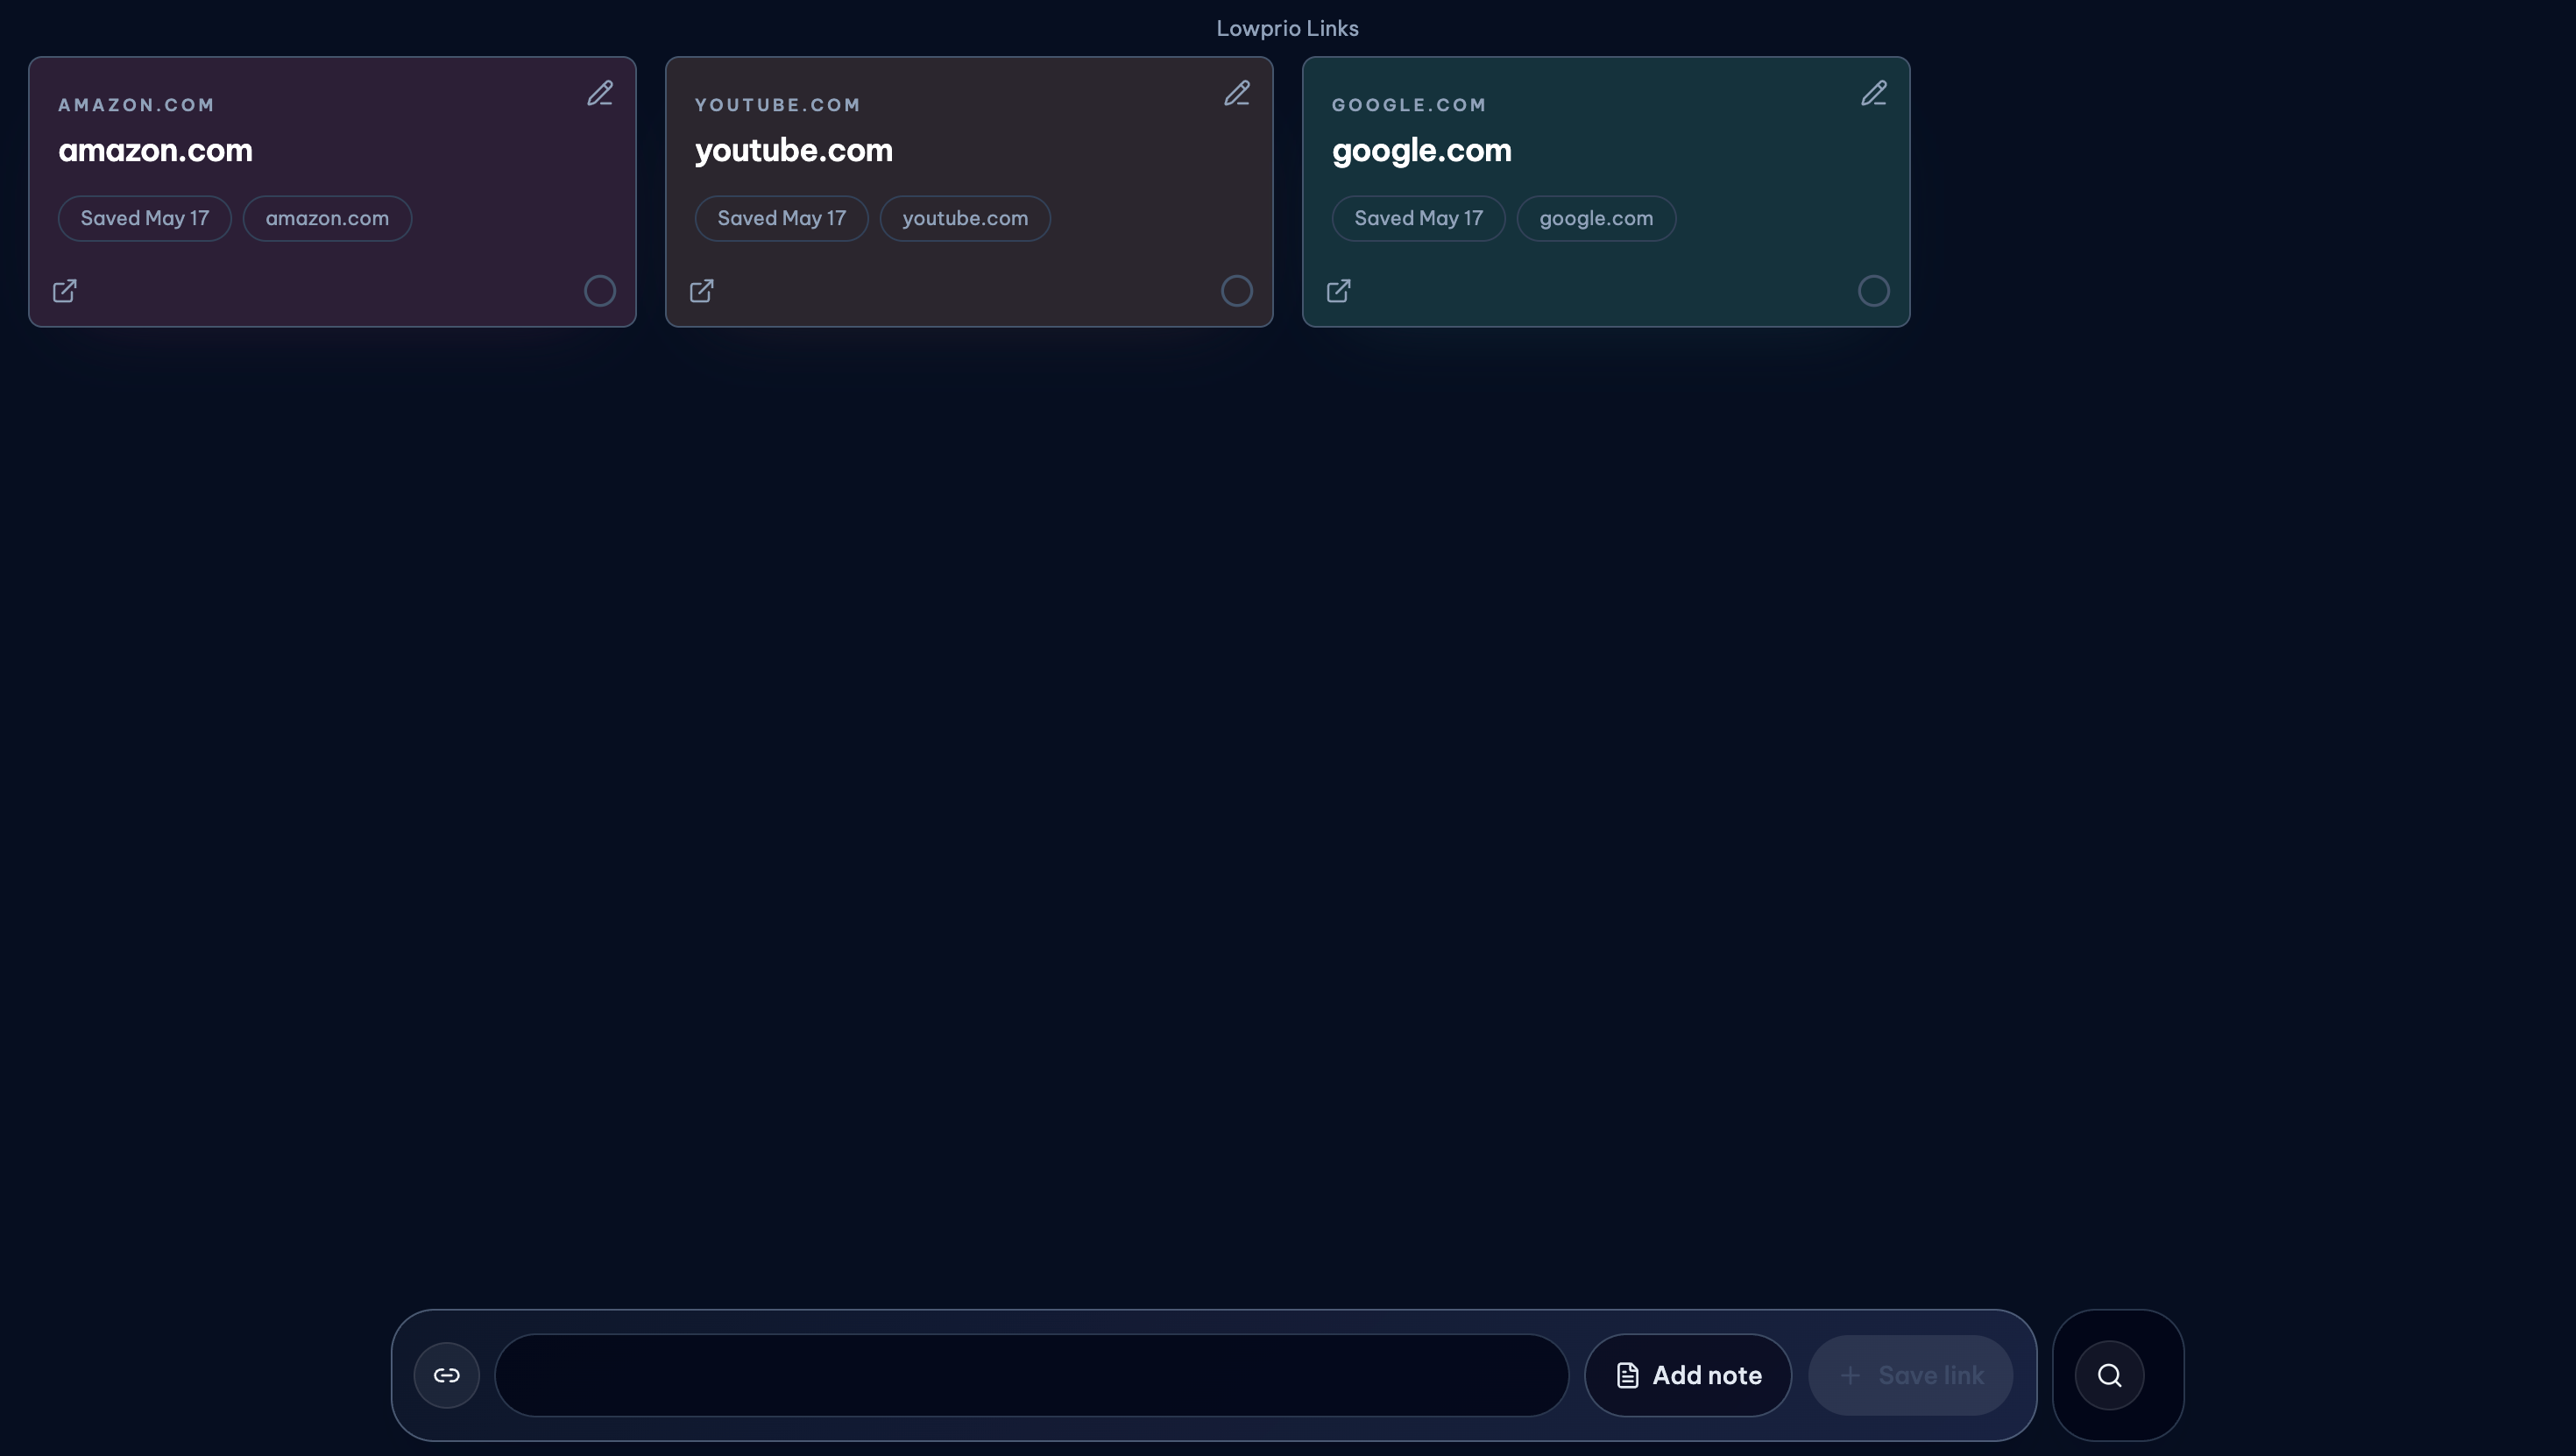Screen dimensions: 2576x1456
Task: Click the Save link button
Action: tap(1911, 1375)
